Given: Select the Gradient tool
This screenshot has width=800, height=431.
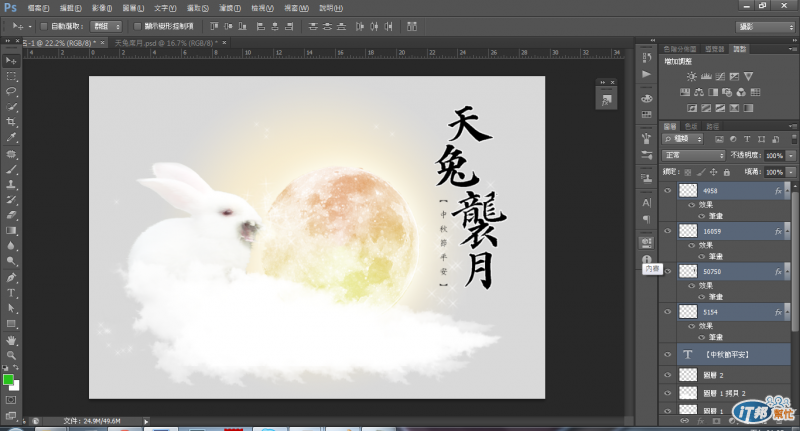Looking at the screenshot, I should point(11,231).
